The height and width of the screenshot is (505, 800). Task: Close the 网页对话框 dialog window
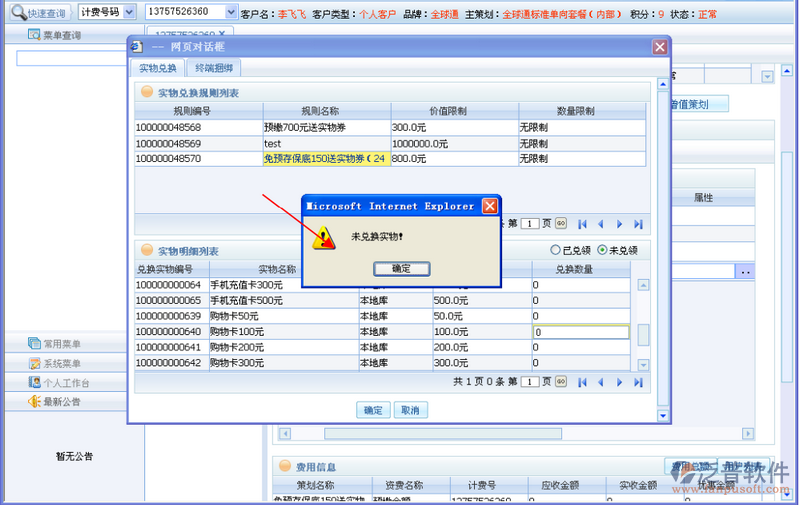click(660, 47)
